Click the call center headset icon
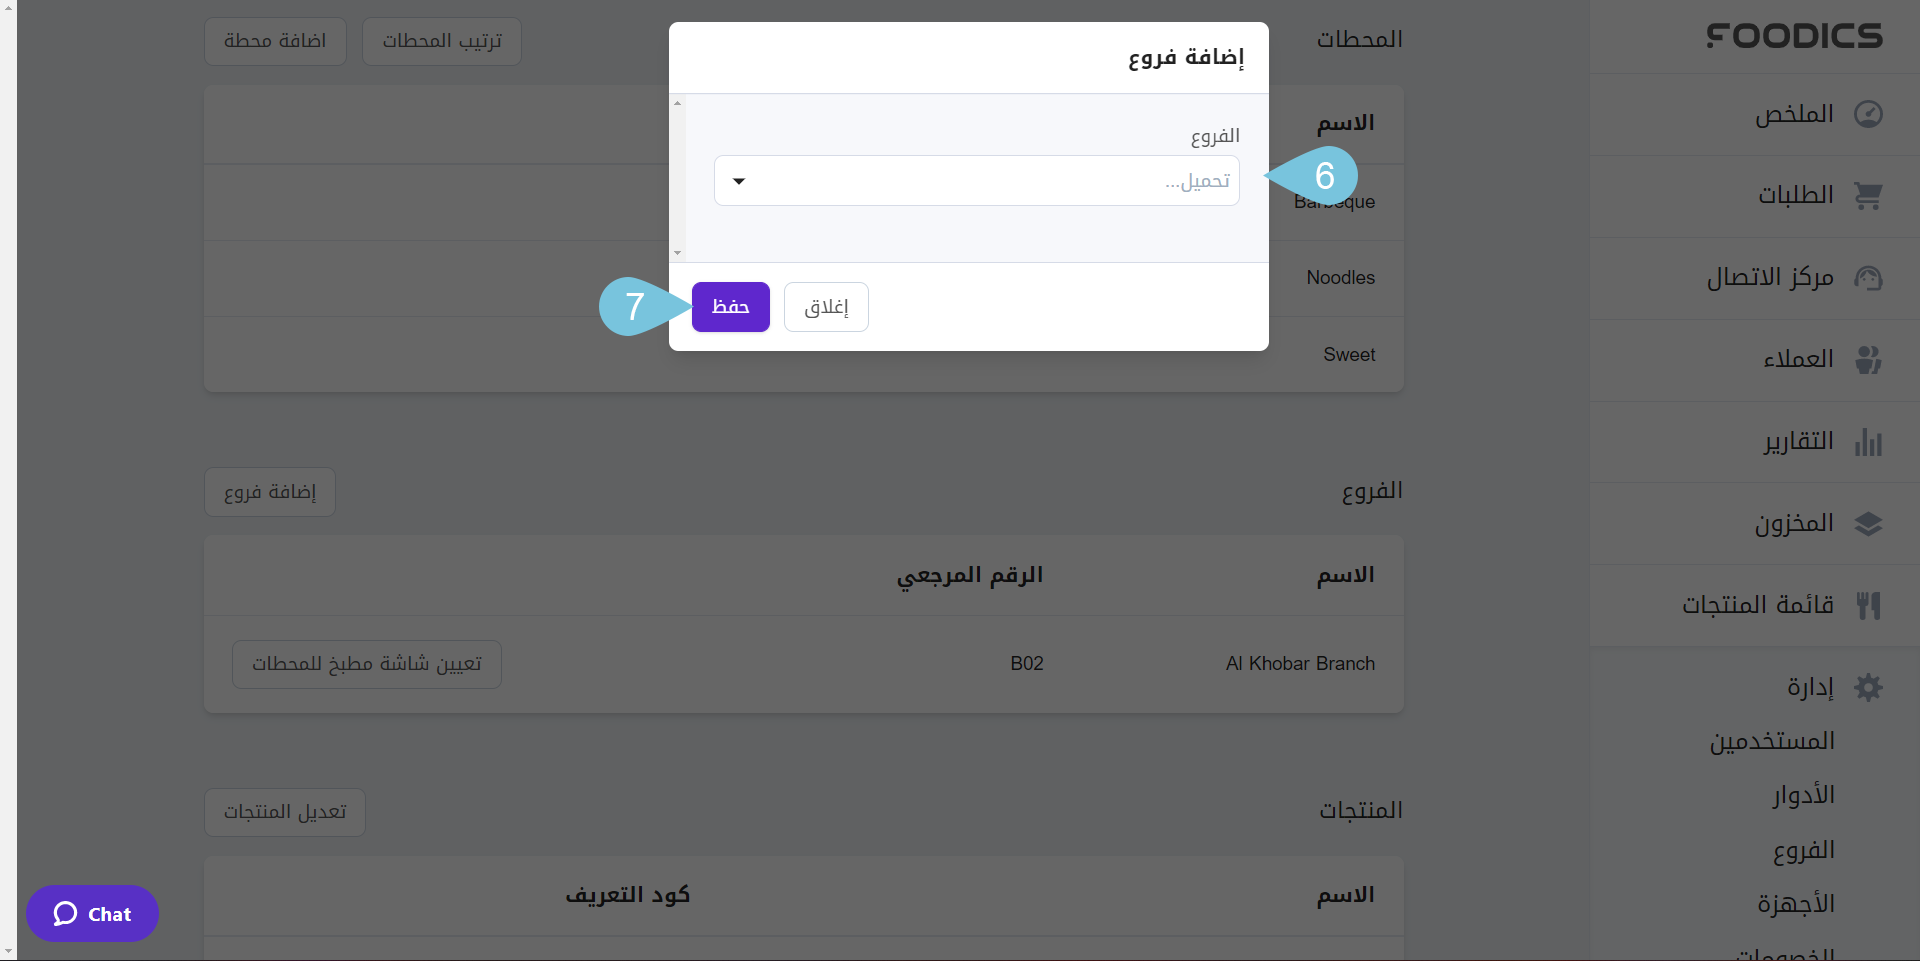This screenshot has width=1920, height=961. pyautogui.click(x=1868, y=278)
